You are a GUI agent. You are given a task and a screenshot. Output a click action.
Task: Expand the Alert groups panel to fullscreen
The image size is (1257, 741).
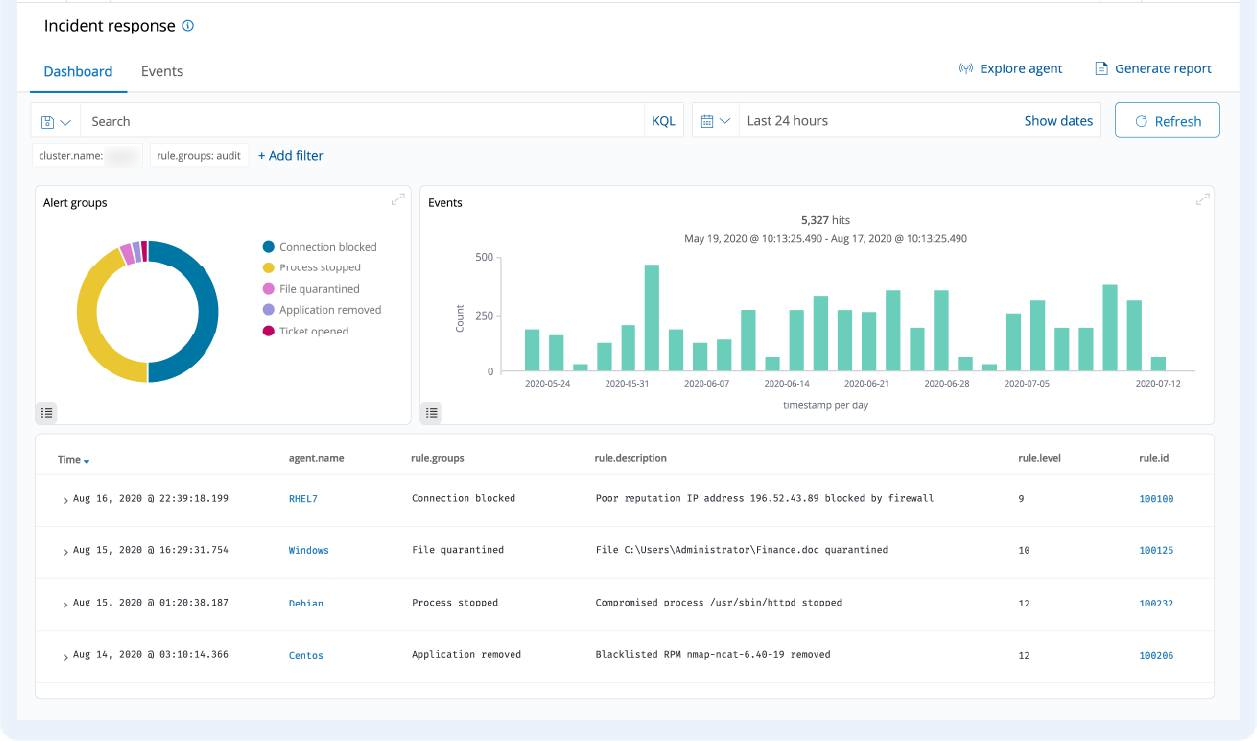click(398, 200)
